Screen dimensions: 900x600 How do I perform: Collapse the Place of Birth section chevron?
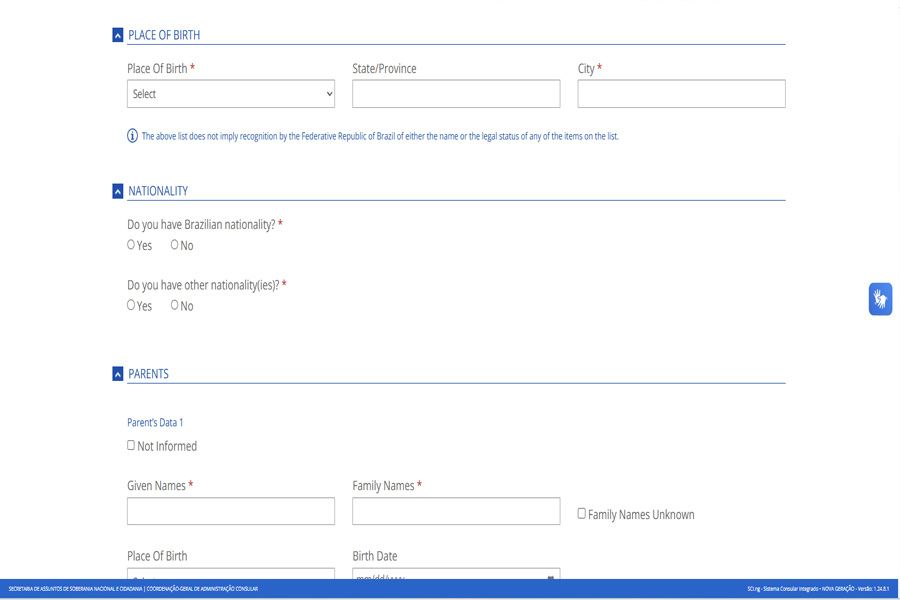point(118,36)
